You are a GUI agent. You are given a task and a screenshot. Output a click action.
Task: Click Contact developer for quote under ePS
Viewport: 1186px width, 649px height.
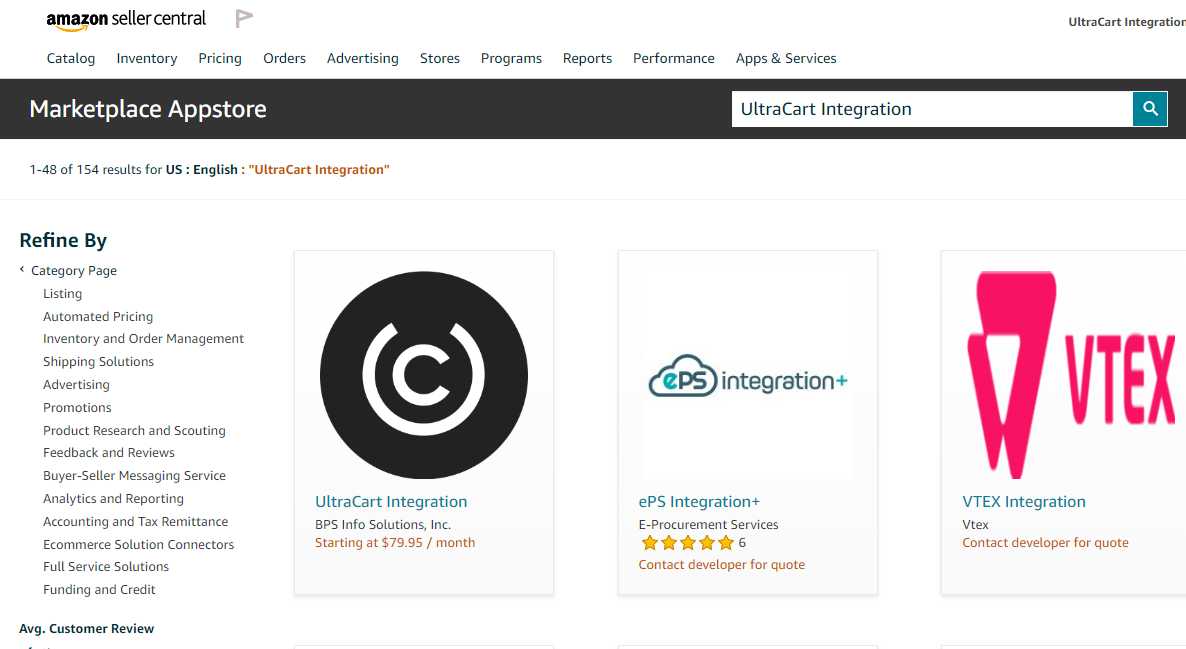click(722, 564)
